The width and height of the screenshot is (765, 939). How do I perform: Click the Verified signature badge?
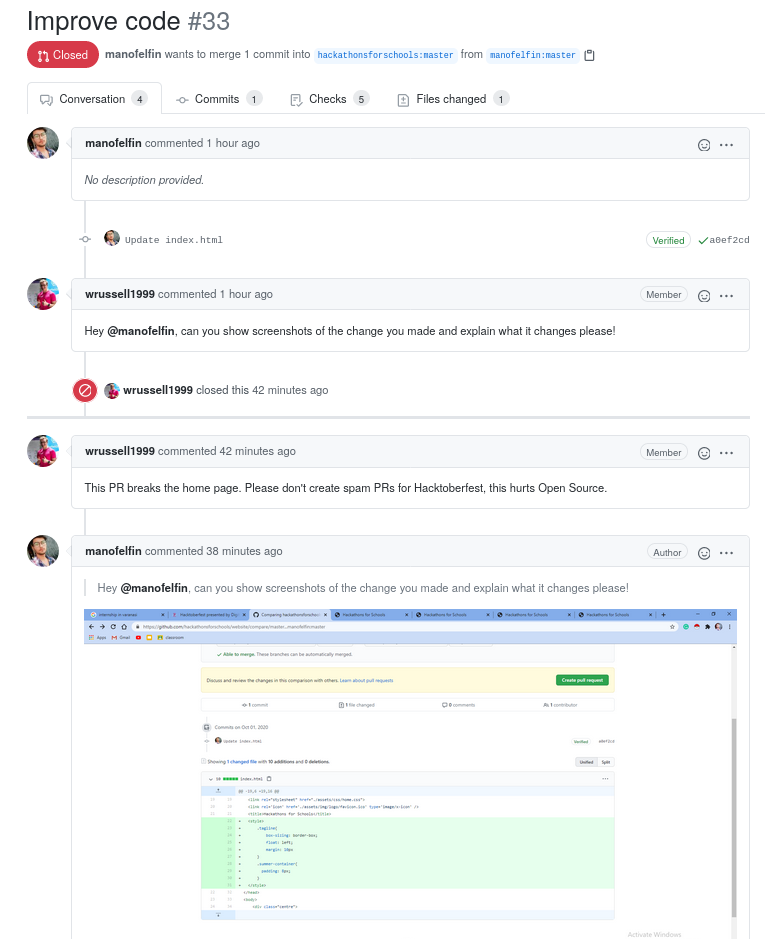coord(668,240)
